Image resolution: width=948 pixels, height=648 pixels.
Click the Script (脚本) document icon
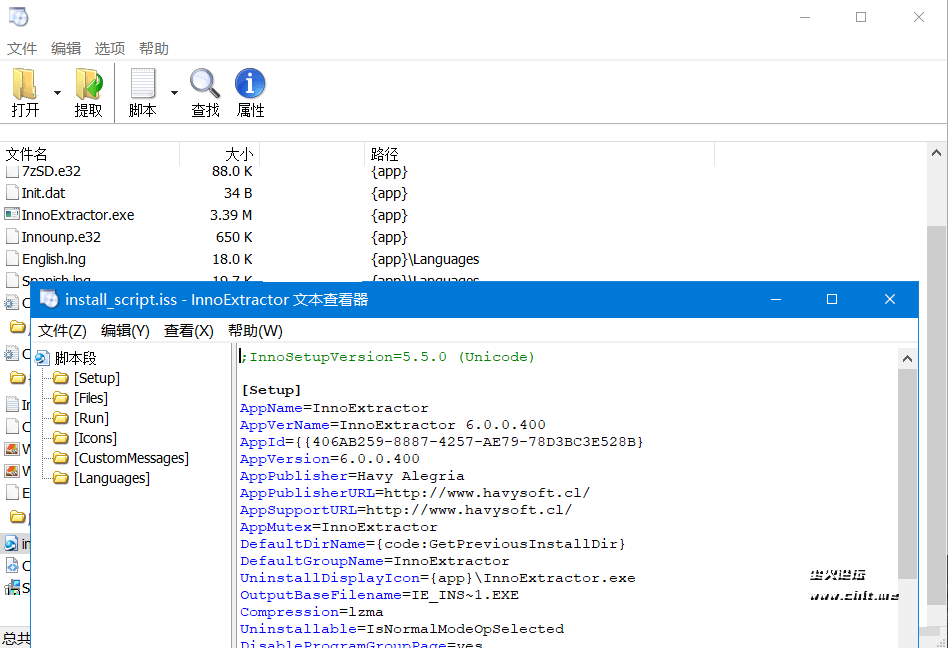click(143, 85)
